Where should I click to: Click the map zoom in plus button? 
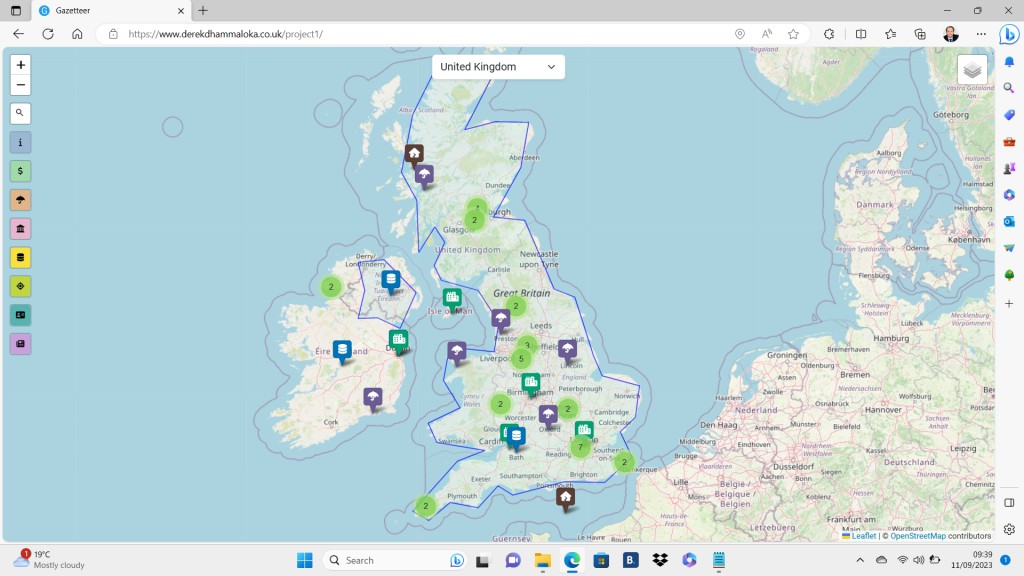pyautogui.click(x=21, y=65)
